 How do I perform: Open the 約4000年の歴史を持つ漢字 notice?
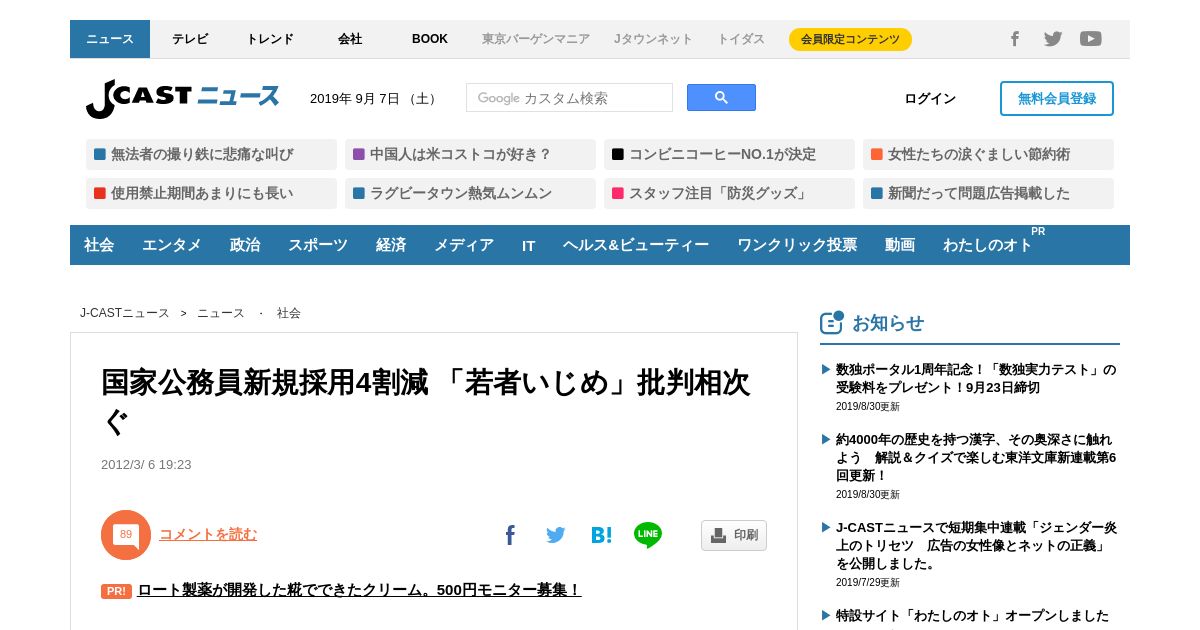tap(976, 457)
